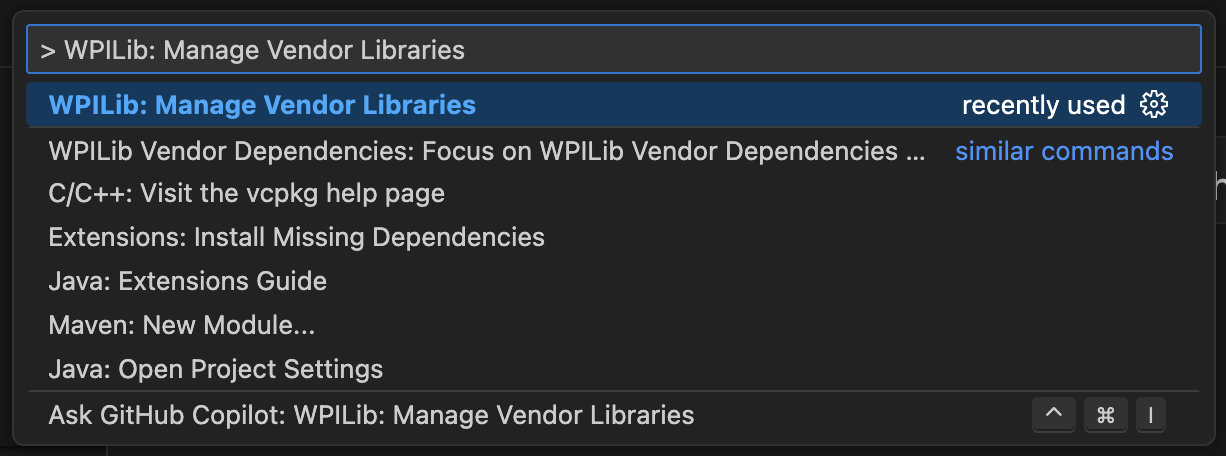
Task: Click the Control (^) key badge
Action: pos(1053,415)
